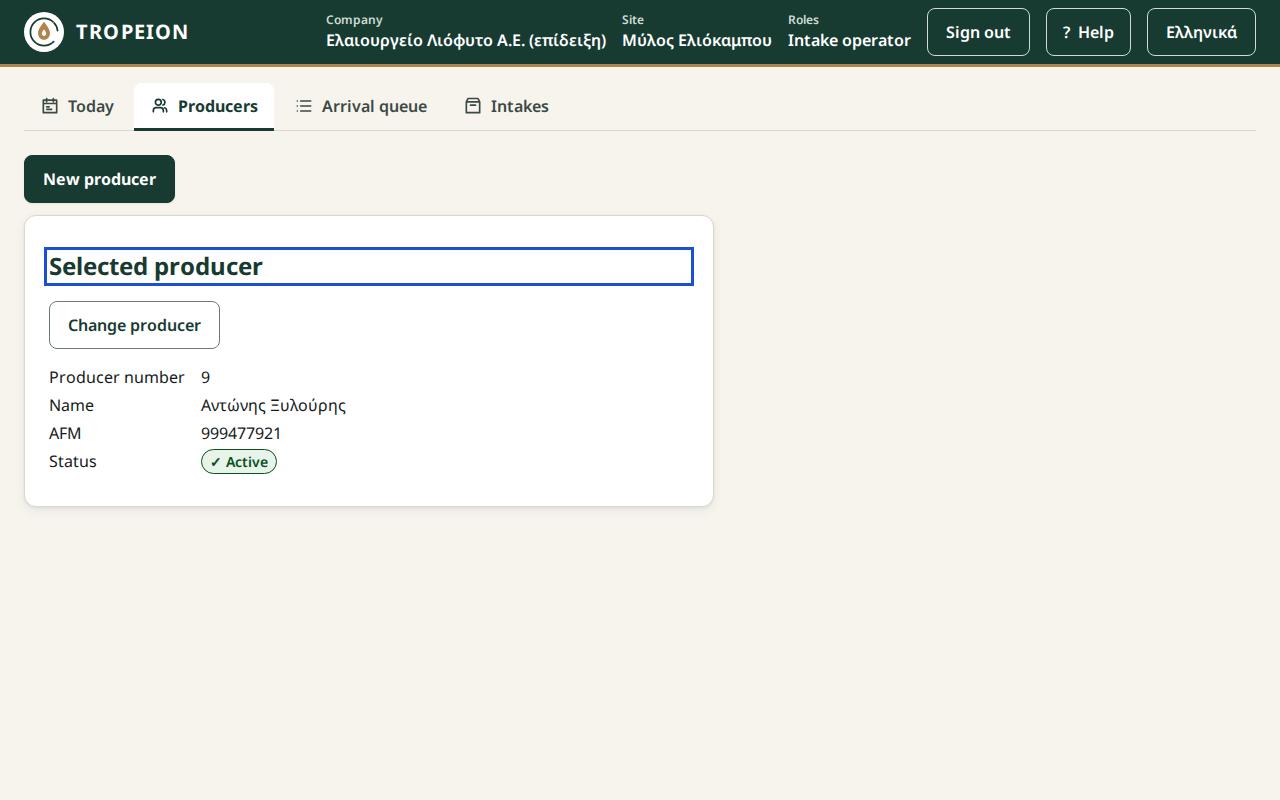The width and height of the screenshot is (1280, 800).
Task: Switch to the Producers tab
Action: 204,106
